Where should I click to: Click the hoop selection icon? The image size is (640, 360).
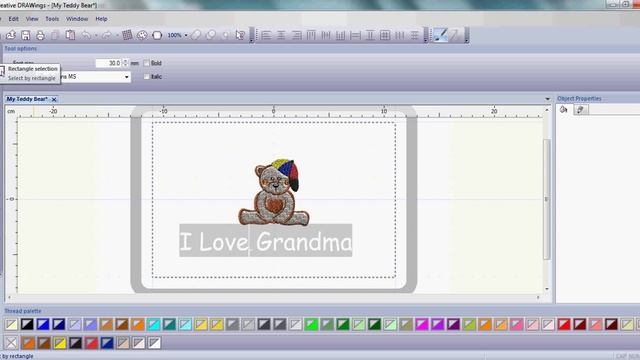[x=157, y=36]
